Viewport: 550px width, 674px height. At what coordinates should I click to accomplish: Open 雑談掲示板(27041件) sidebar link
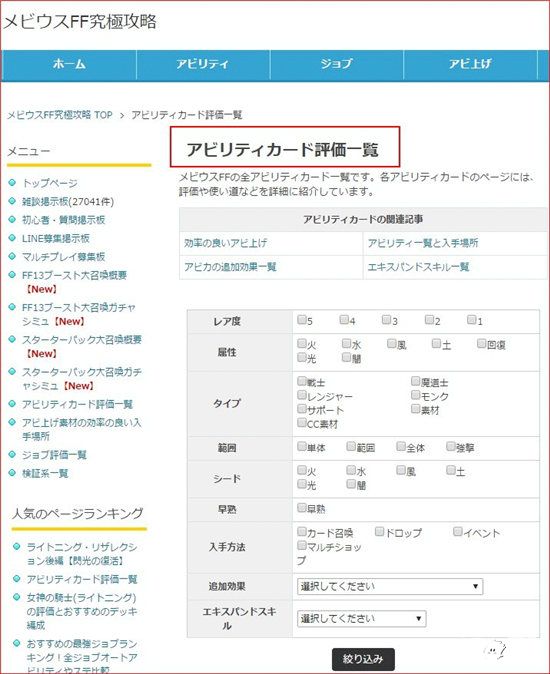click(x=68, y=202)
